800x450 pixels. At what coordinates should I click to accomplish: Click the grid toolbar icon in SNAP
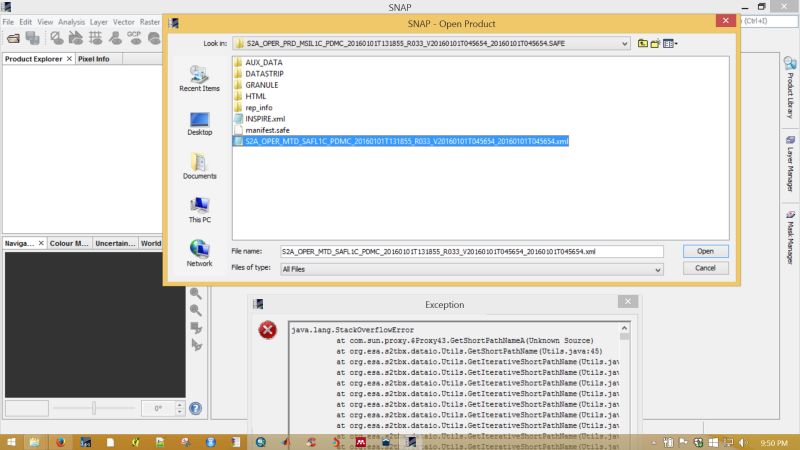pyautogui.click(x=95, y=38)
